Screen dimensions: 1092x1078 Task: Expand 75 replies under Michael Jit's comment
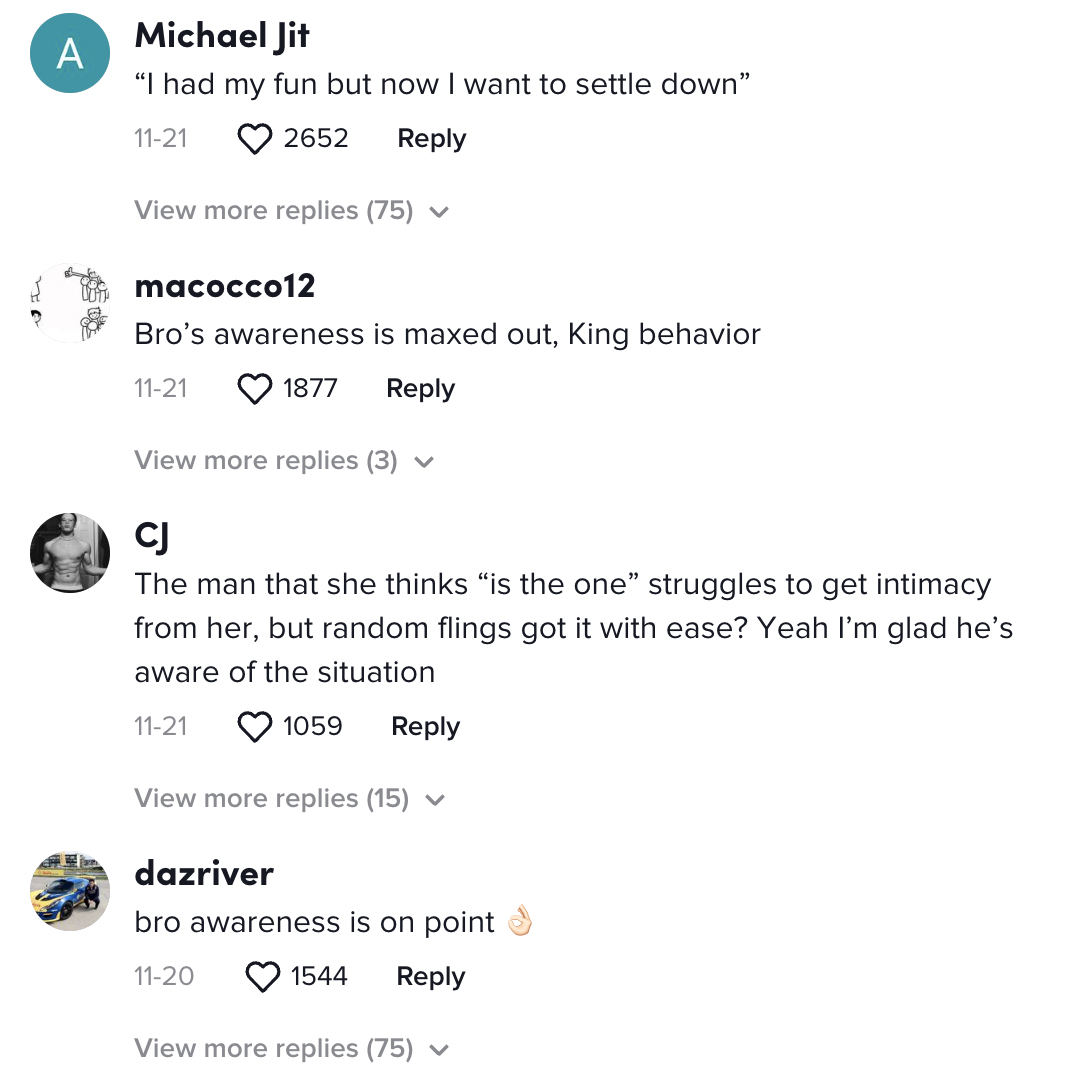pyautogui.click(x=292, y=210)
